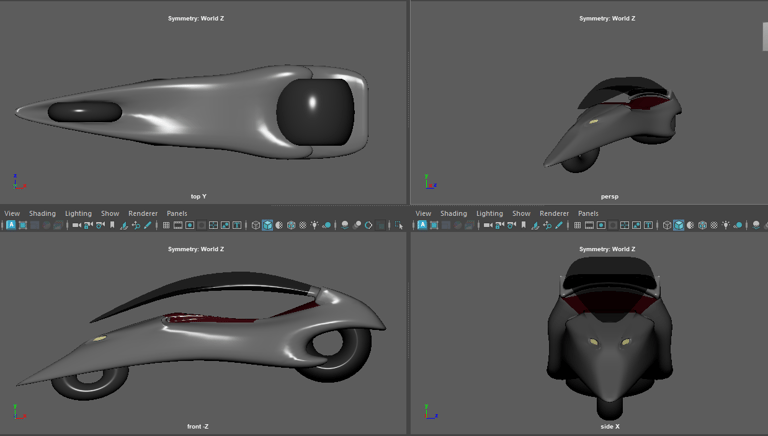Toggle Safe Title in side X panel toolbar

click(648, 225)
